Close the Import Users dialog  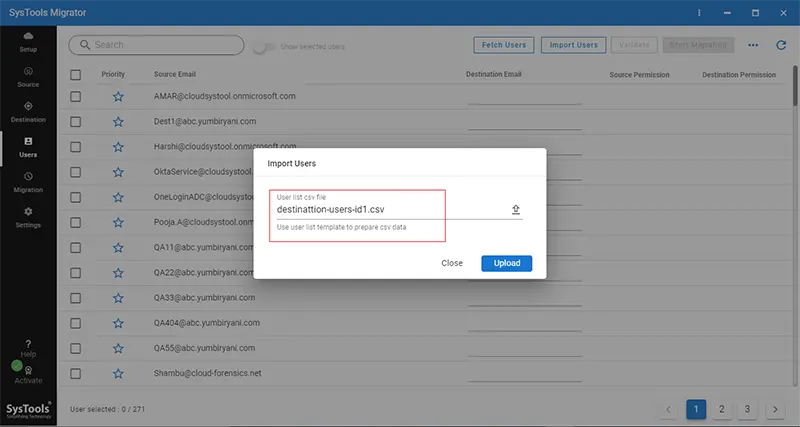click(x=452, y=263)
